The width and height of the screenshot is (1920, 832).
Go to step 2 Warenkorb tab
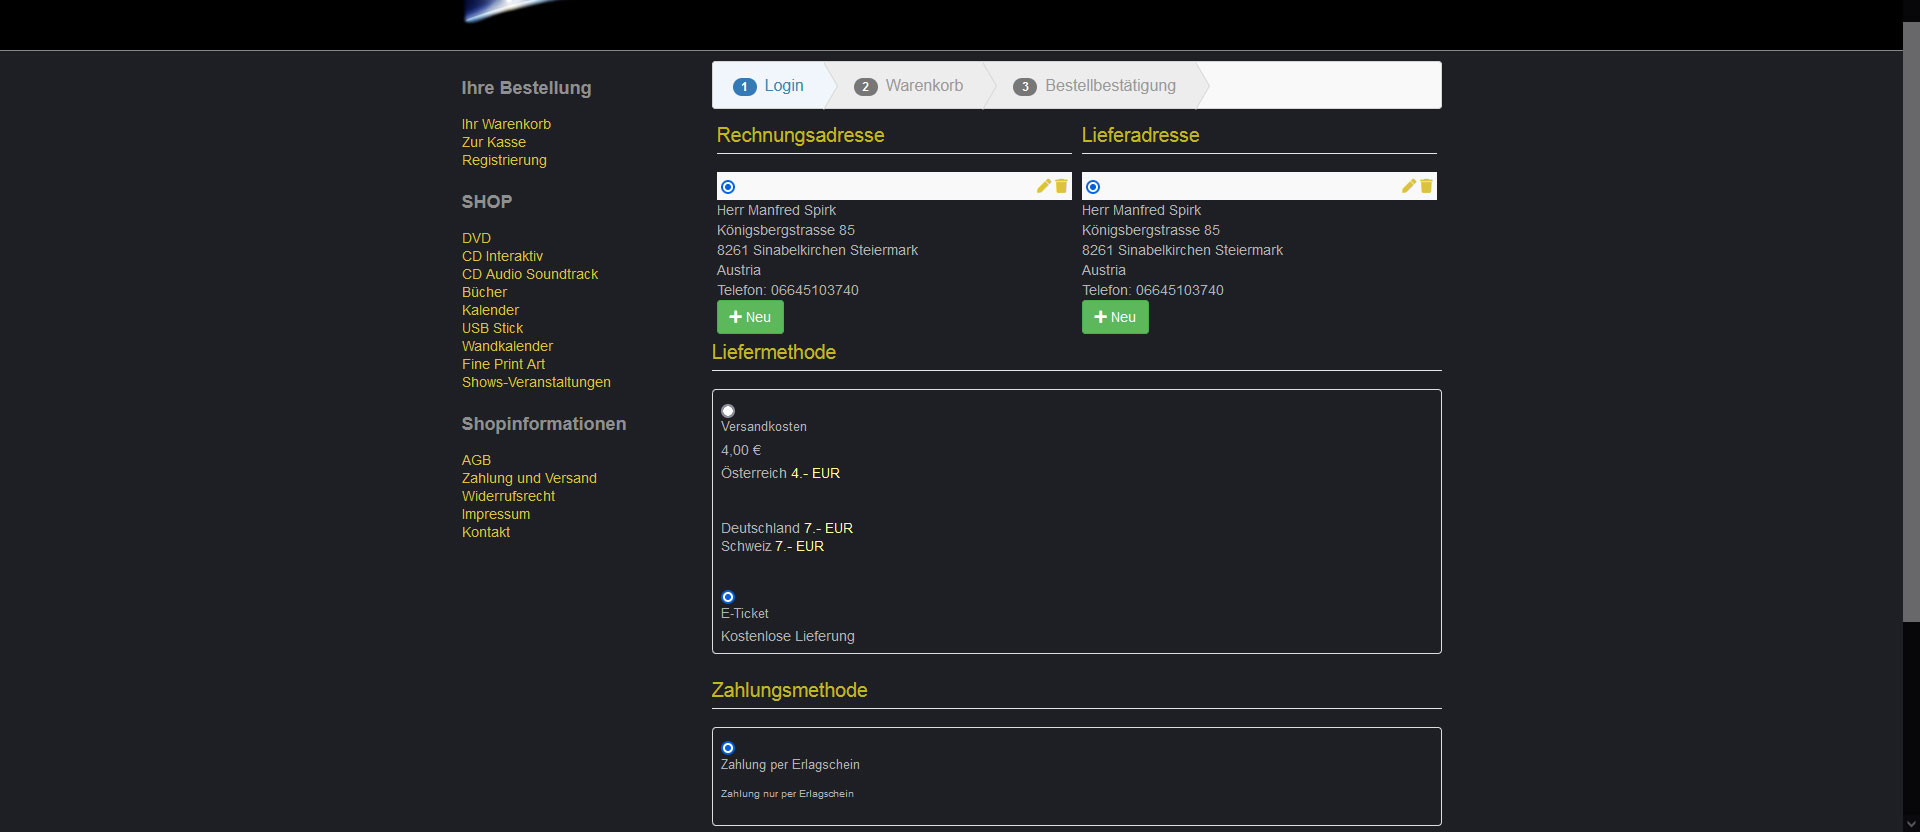[x=908, y=86]
